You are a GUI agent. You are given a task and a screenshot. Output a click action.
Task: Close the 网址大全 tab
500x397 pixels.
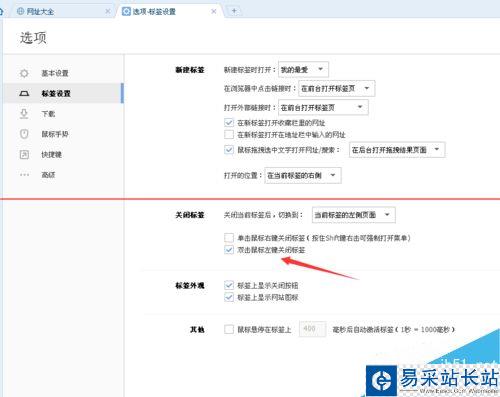tap(108, 11)
